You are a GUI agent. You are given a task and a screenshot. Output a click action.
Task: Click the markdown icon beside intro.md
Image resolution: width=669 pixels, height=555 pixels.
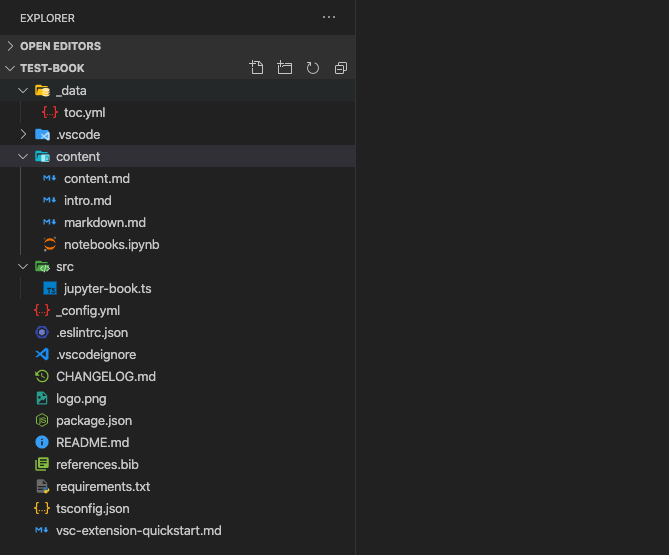click(49, 200)
